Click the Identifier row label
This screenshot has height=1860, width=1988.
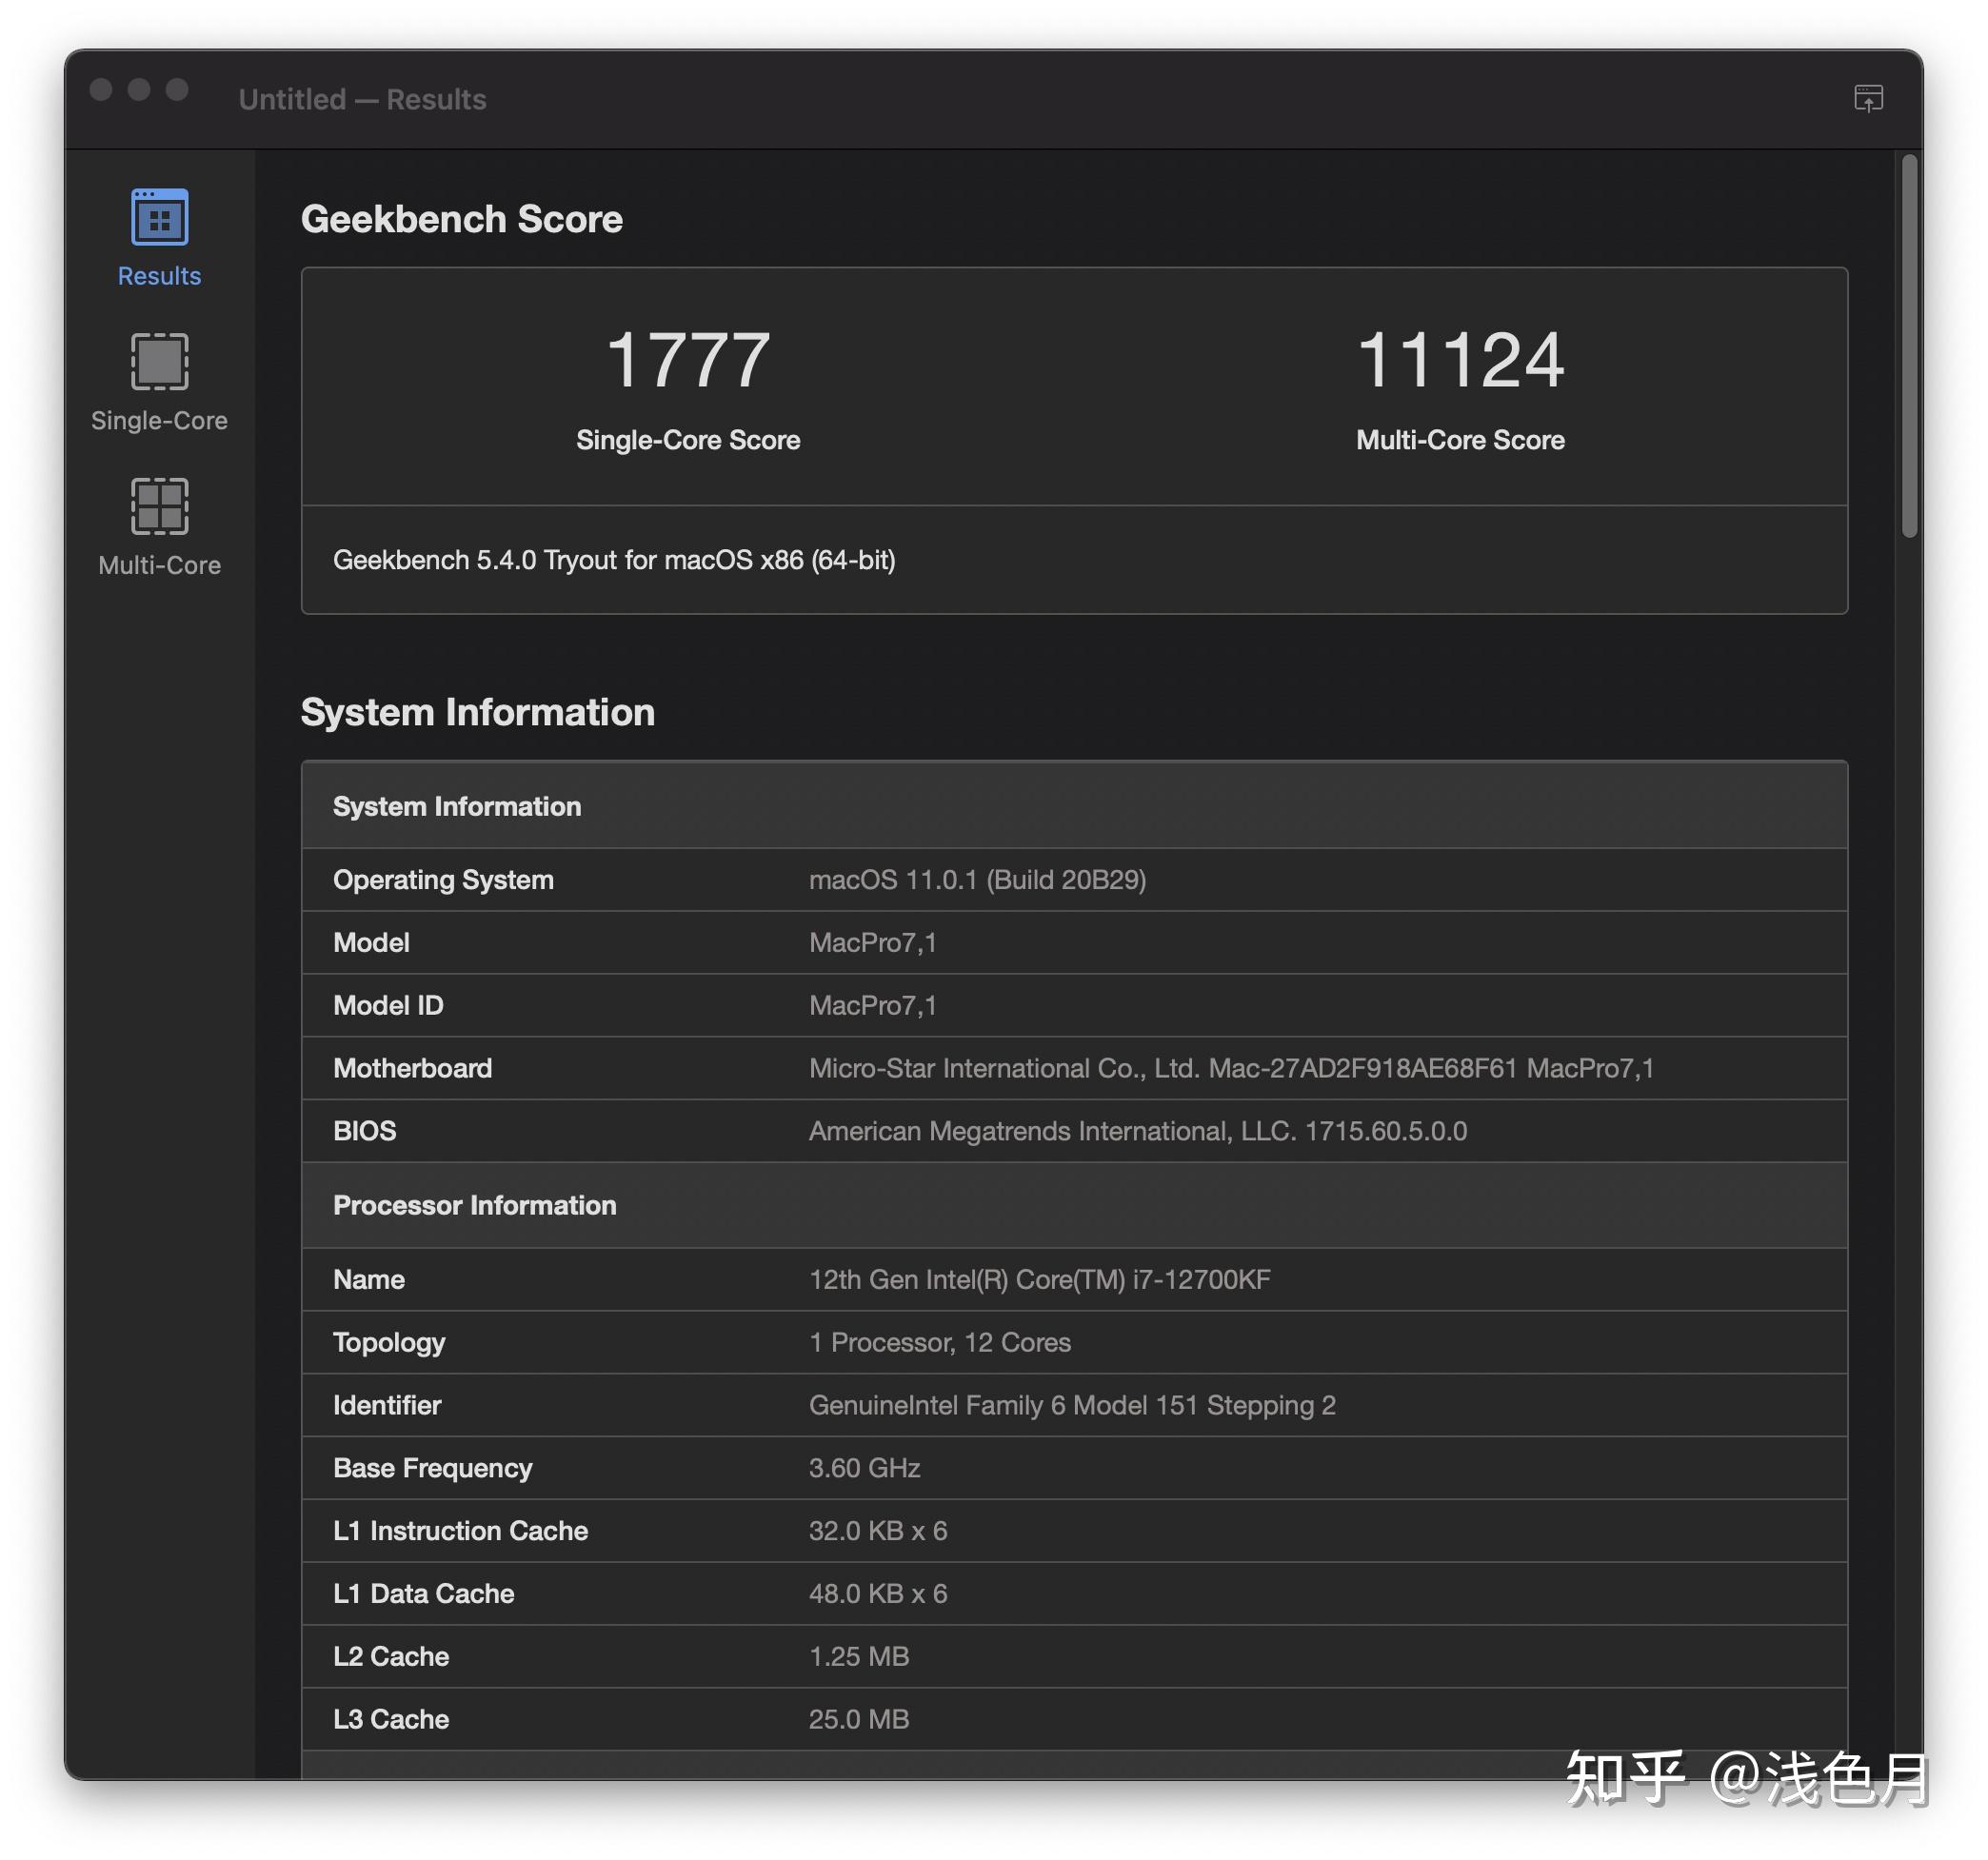pyautogui.click(x=386, y=1405)
